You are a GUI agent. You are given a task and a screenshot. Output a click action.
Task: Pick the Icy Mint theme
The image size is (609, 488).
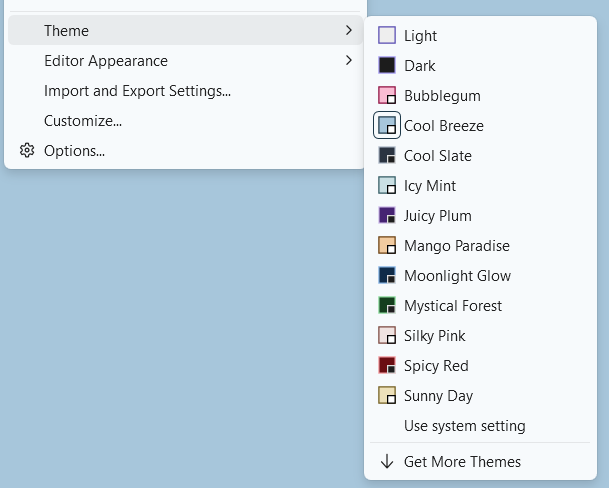pyautogui.click(x=430, y=186)
